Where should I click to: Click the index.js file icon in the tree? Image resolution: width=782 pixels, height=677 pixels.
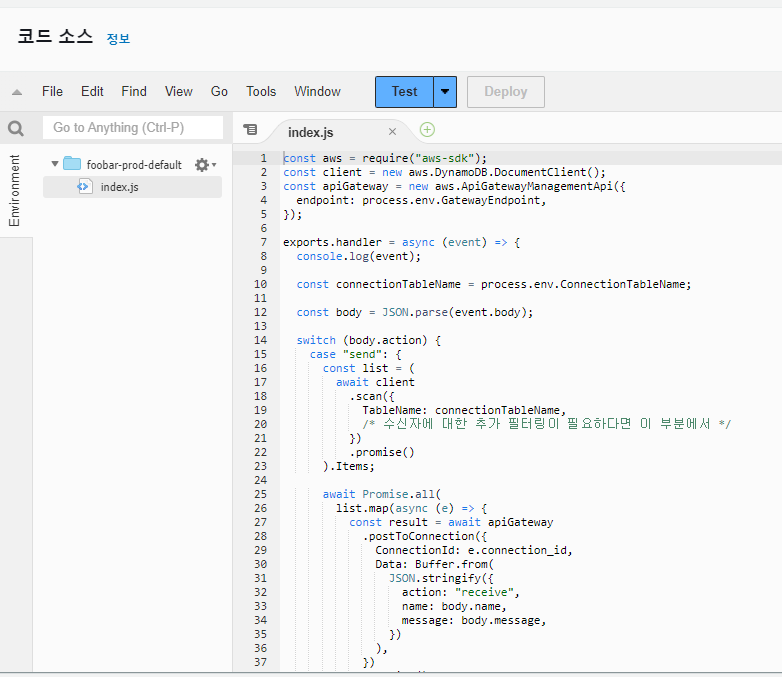tap(85, 187)
